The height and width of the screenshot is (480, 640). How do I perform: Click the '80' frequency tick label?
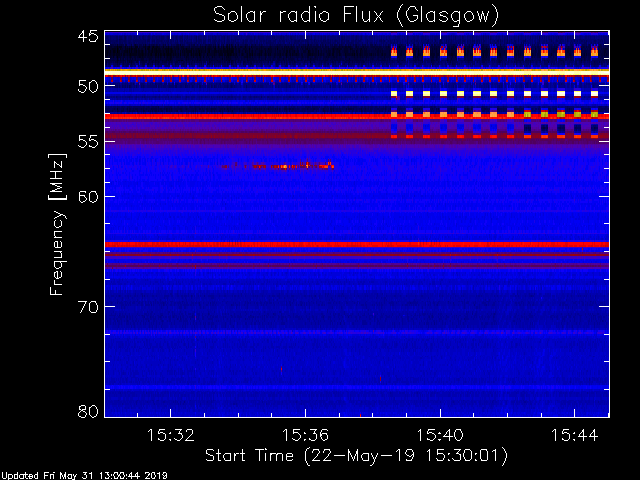[x=88, y=411]
